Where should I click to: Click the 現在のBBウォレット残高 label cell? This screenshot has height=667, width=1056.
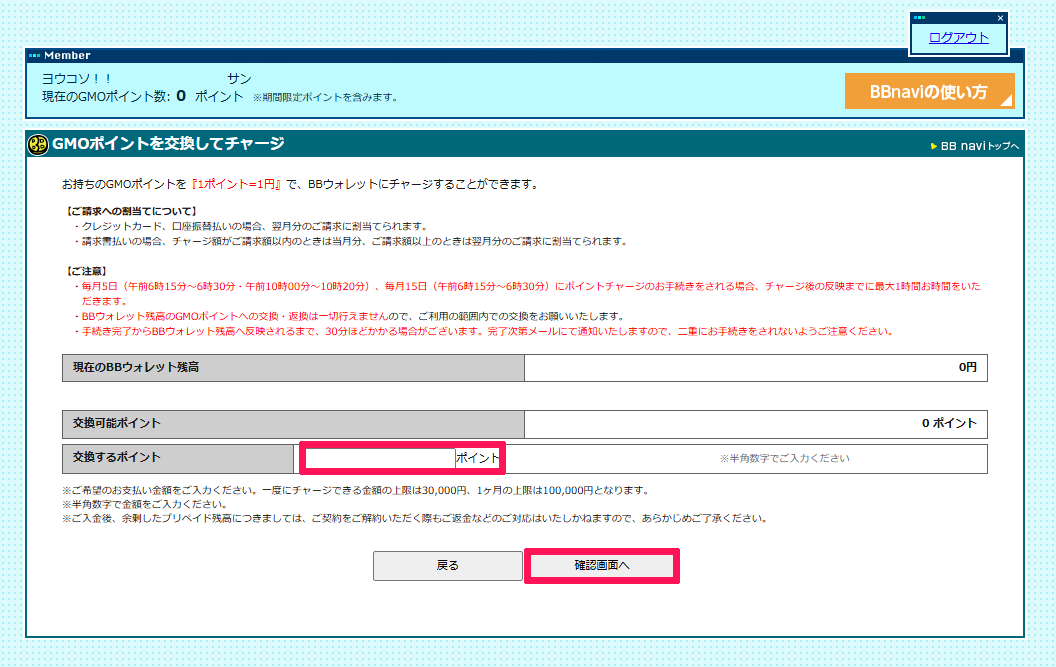pyautogui.click(x=294, y=368)
